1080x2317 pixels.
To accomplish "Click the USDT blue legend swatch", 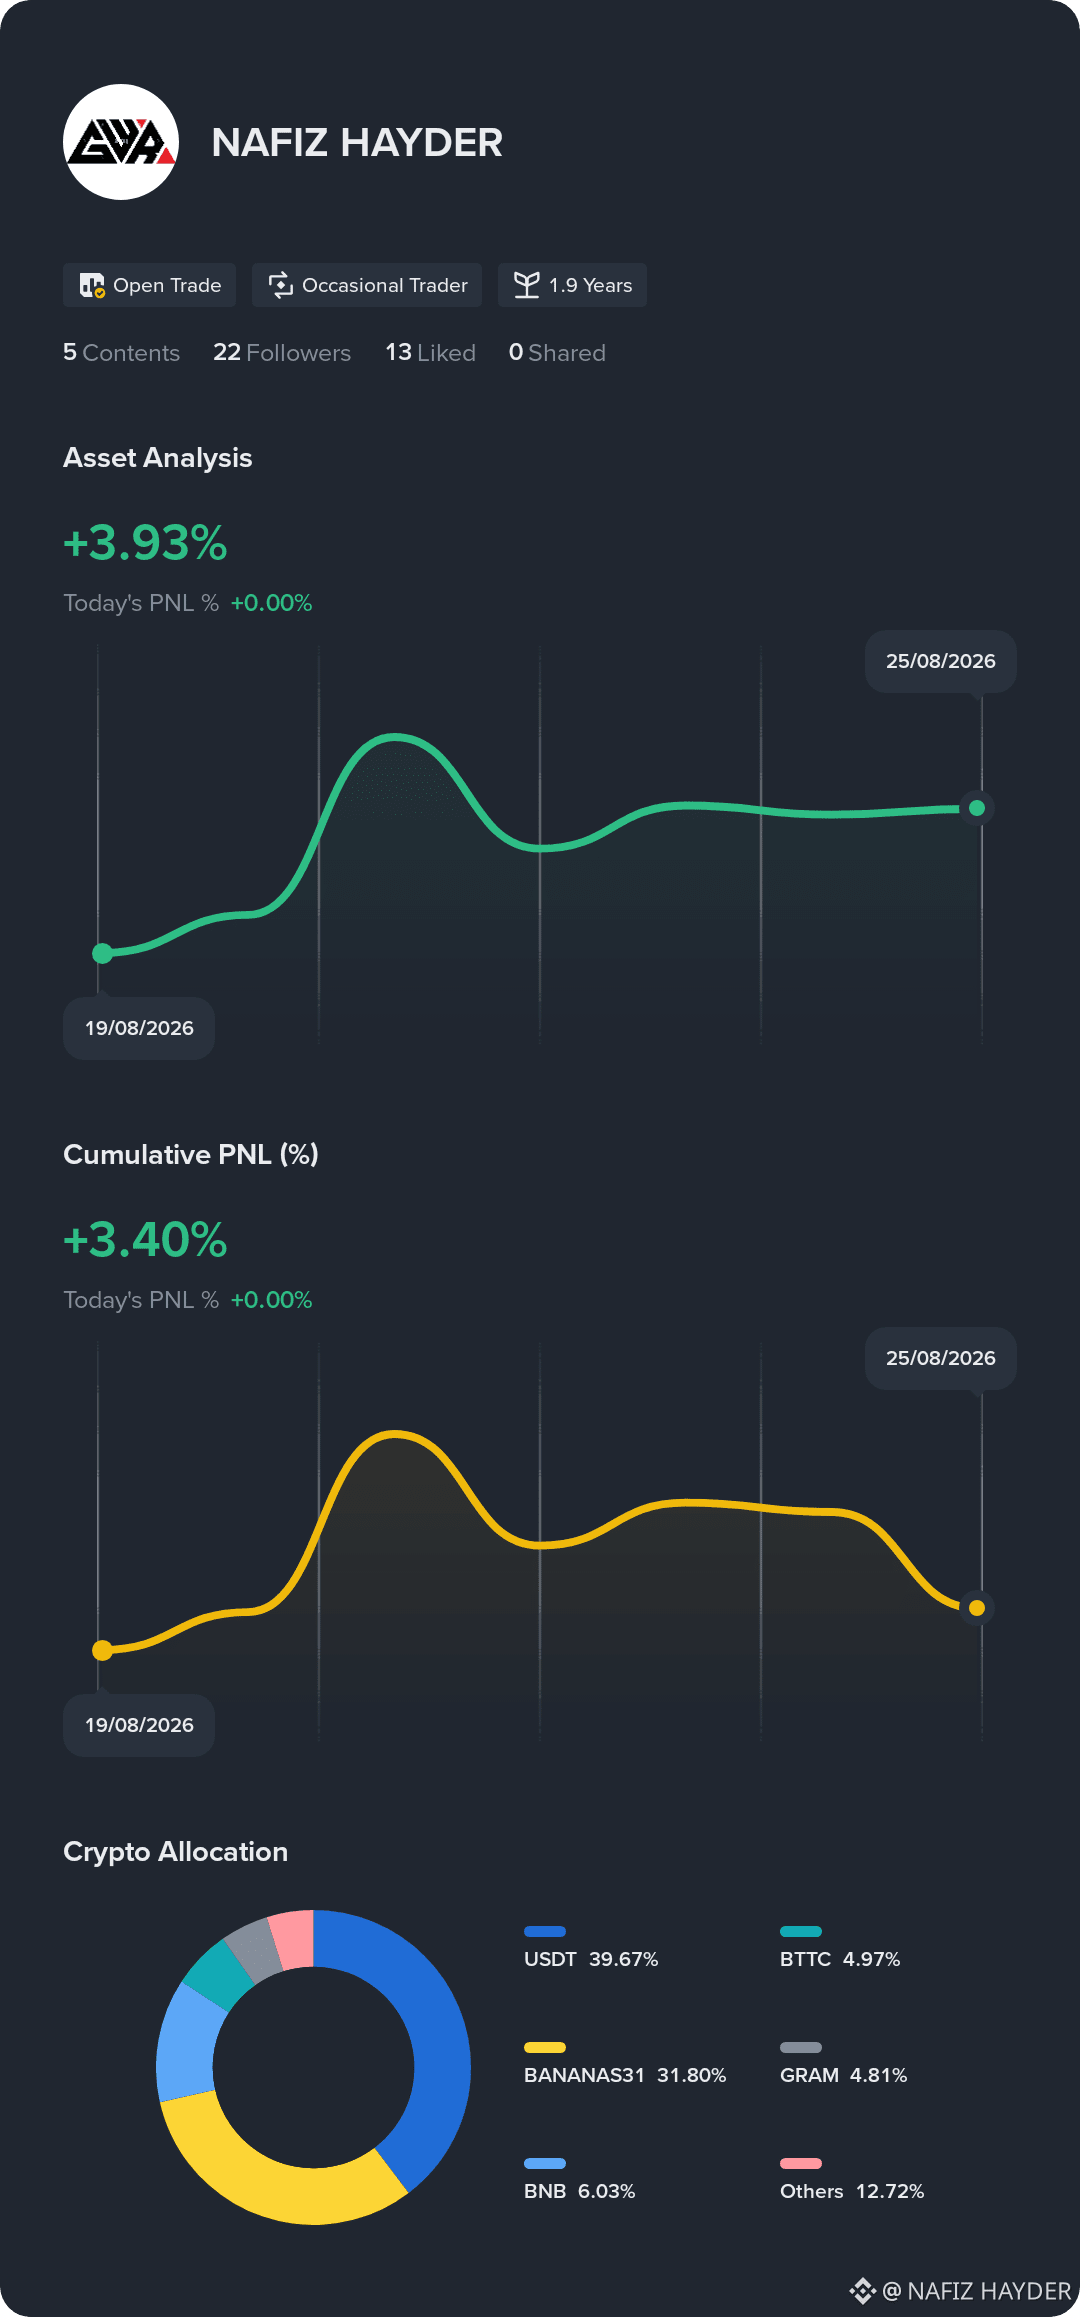I will click(x=545, y=1931).
